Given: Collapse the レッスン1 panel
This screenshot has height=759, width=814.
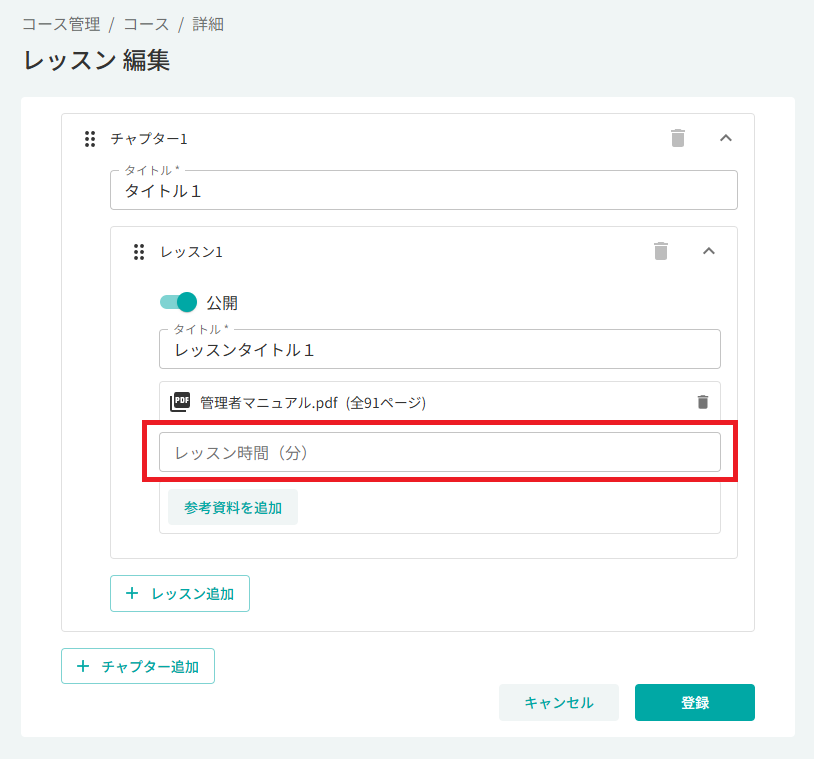Looking at the screenshot, I should pyautogui.click(x=709, y=251).
